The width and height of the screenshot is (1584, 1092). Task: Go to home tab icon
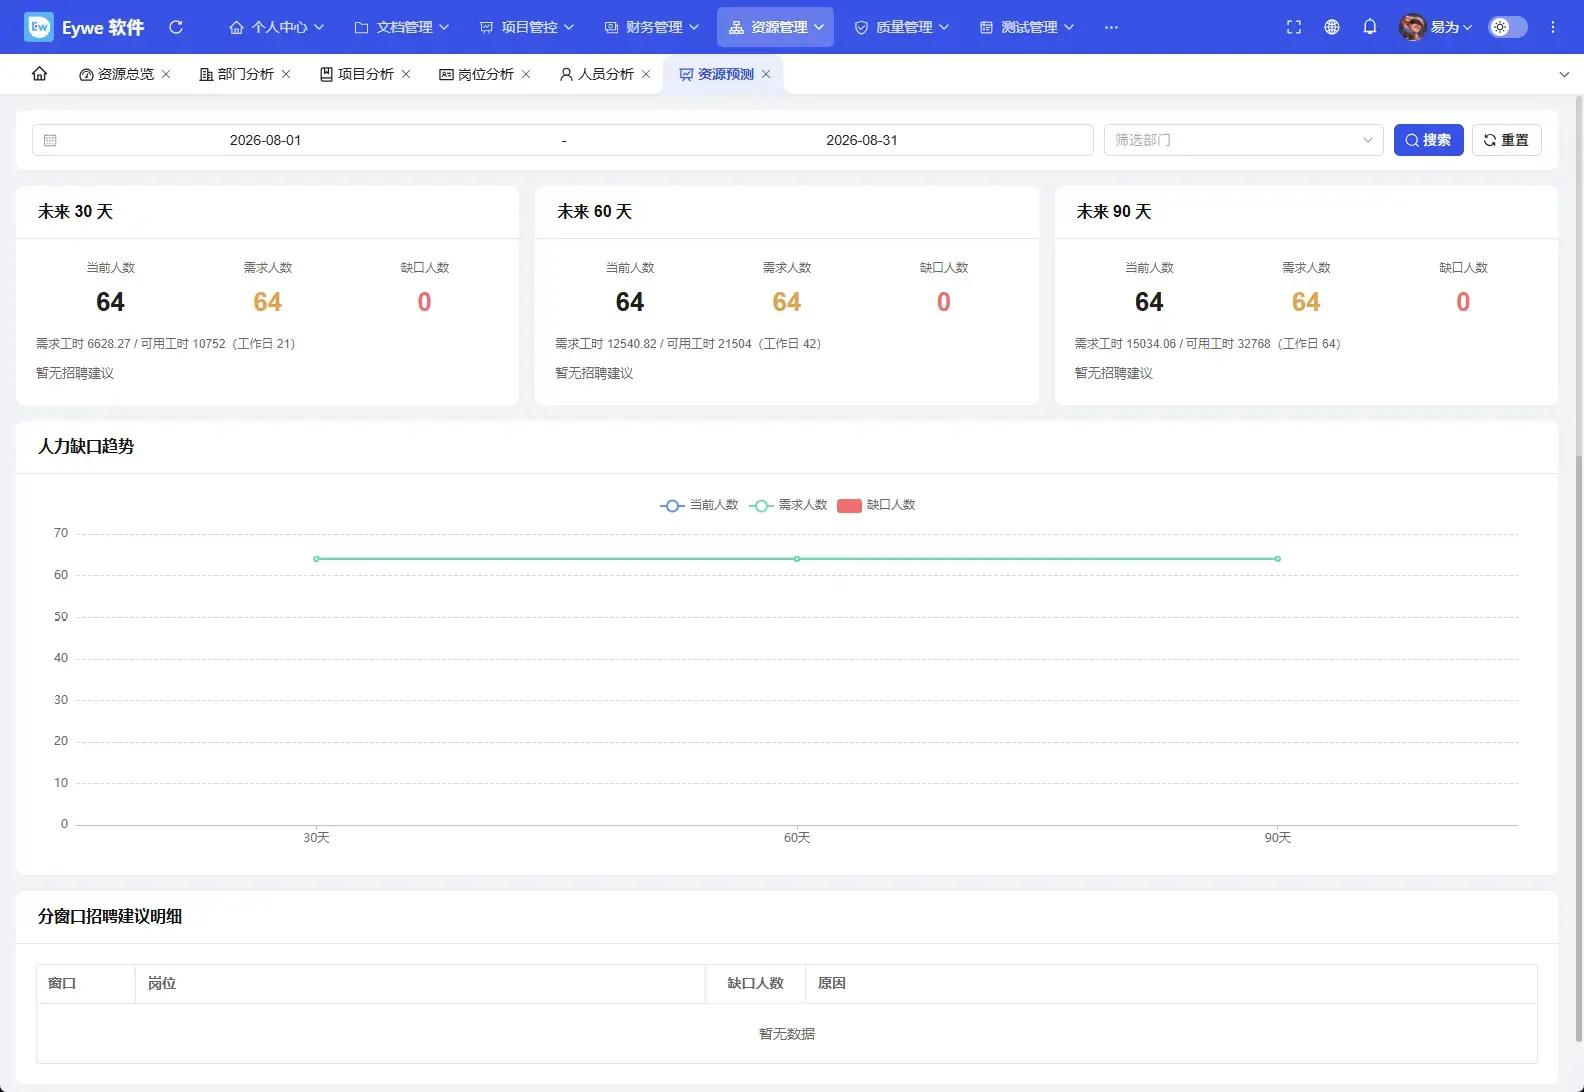(40, 74)
